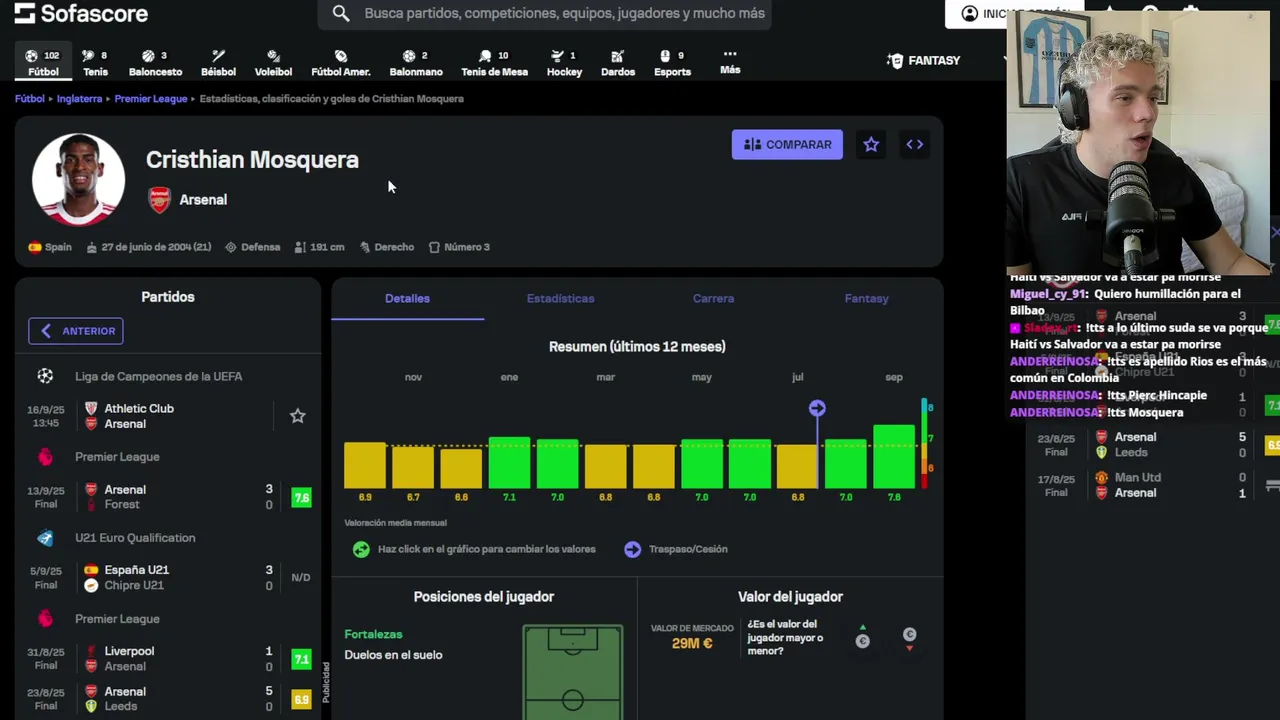This screenshot has width=1280, height=720.
Task: Click the sep bar rated 7.6
Action: click(894, 456)
